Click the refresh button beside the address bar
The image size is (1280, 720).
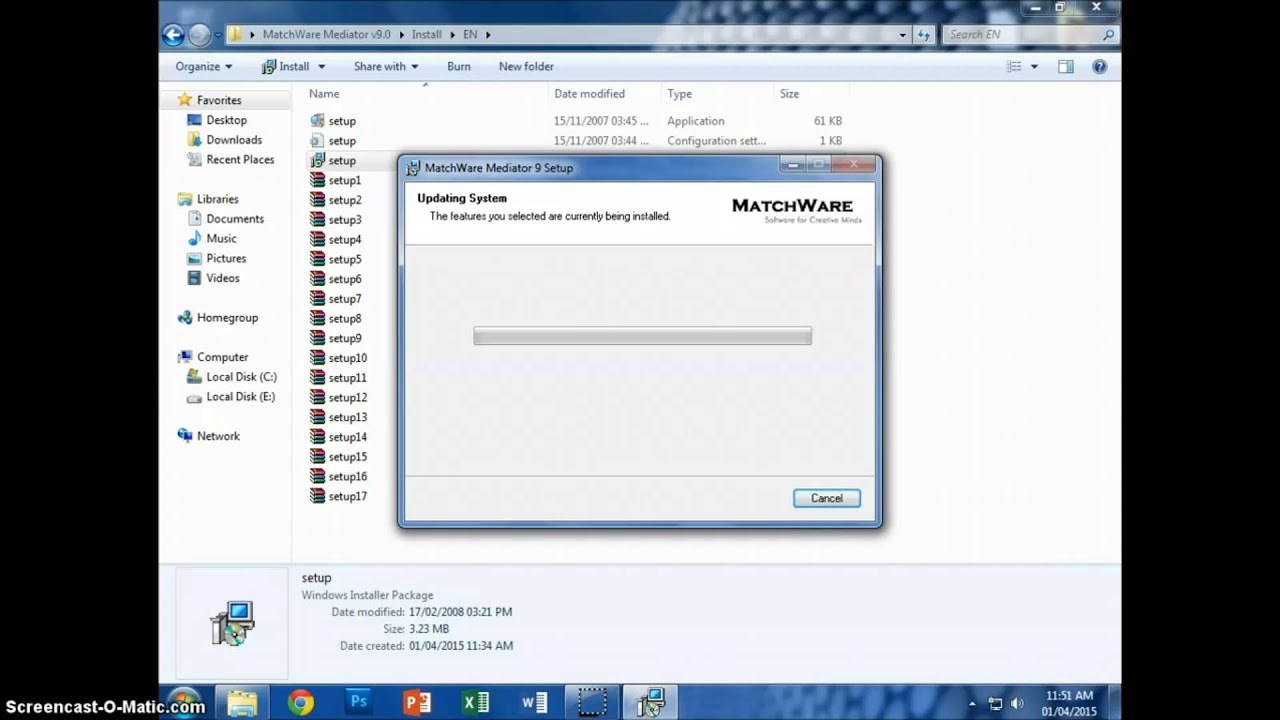pyautogui.click(x=924, y=34)
